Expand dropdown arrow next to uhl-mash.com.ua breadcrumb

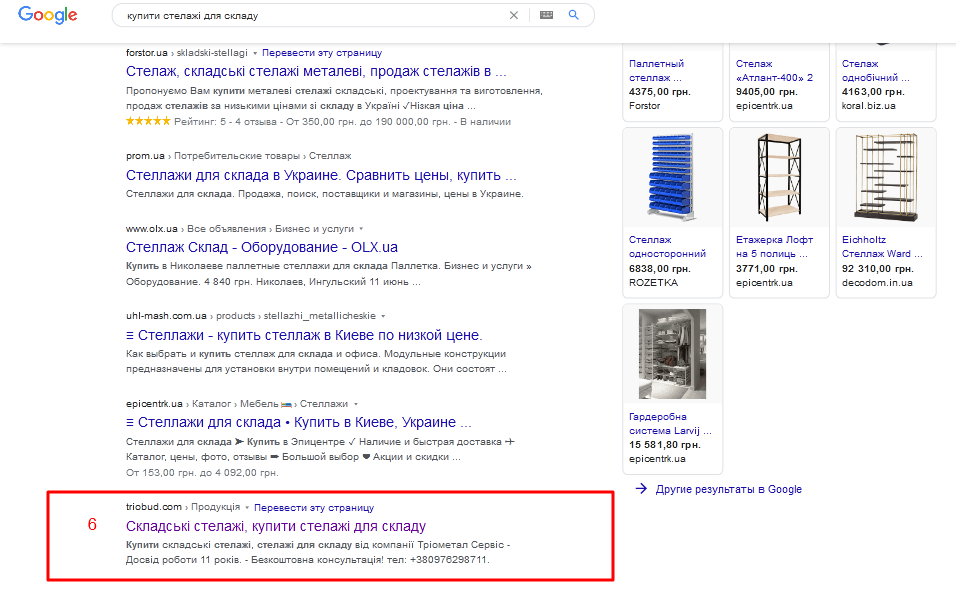pos(383,316)
